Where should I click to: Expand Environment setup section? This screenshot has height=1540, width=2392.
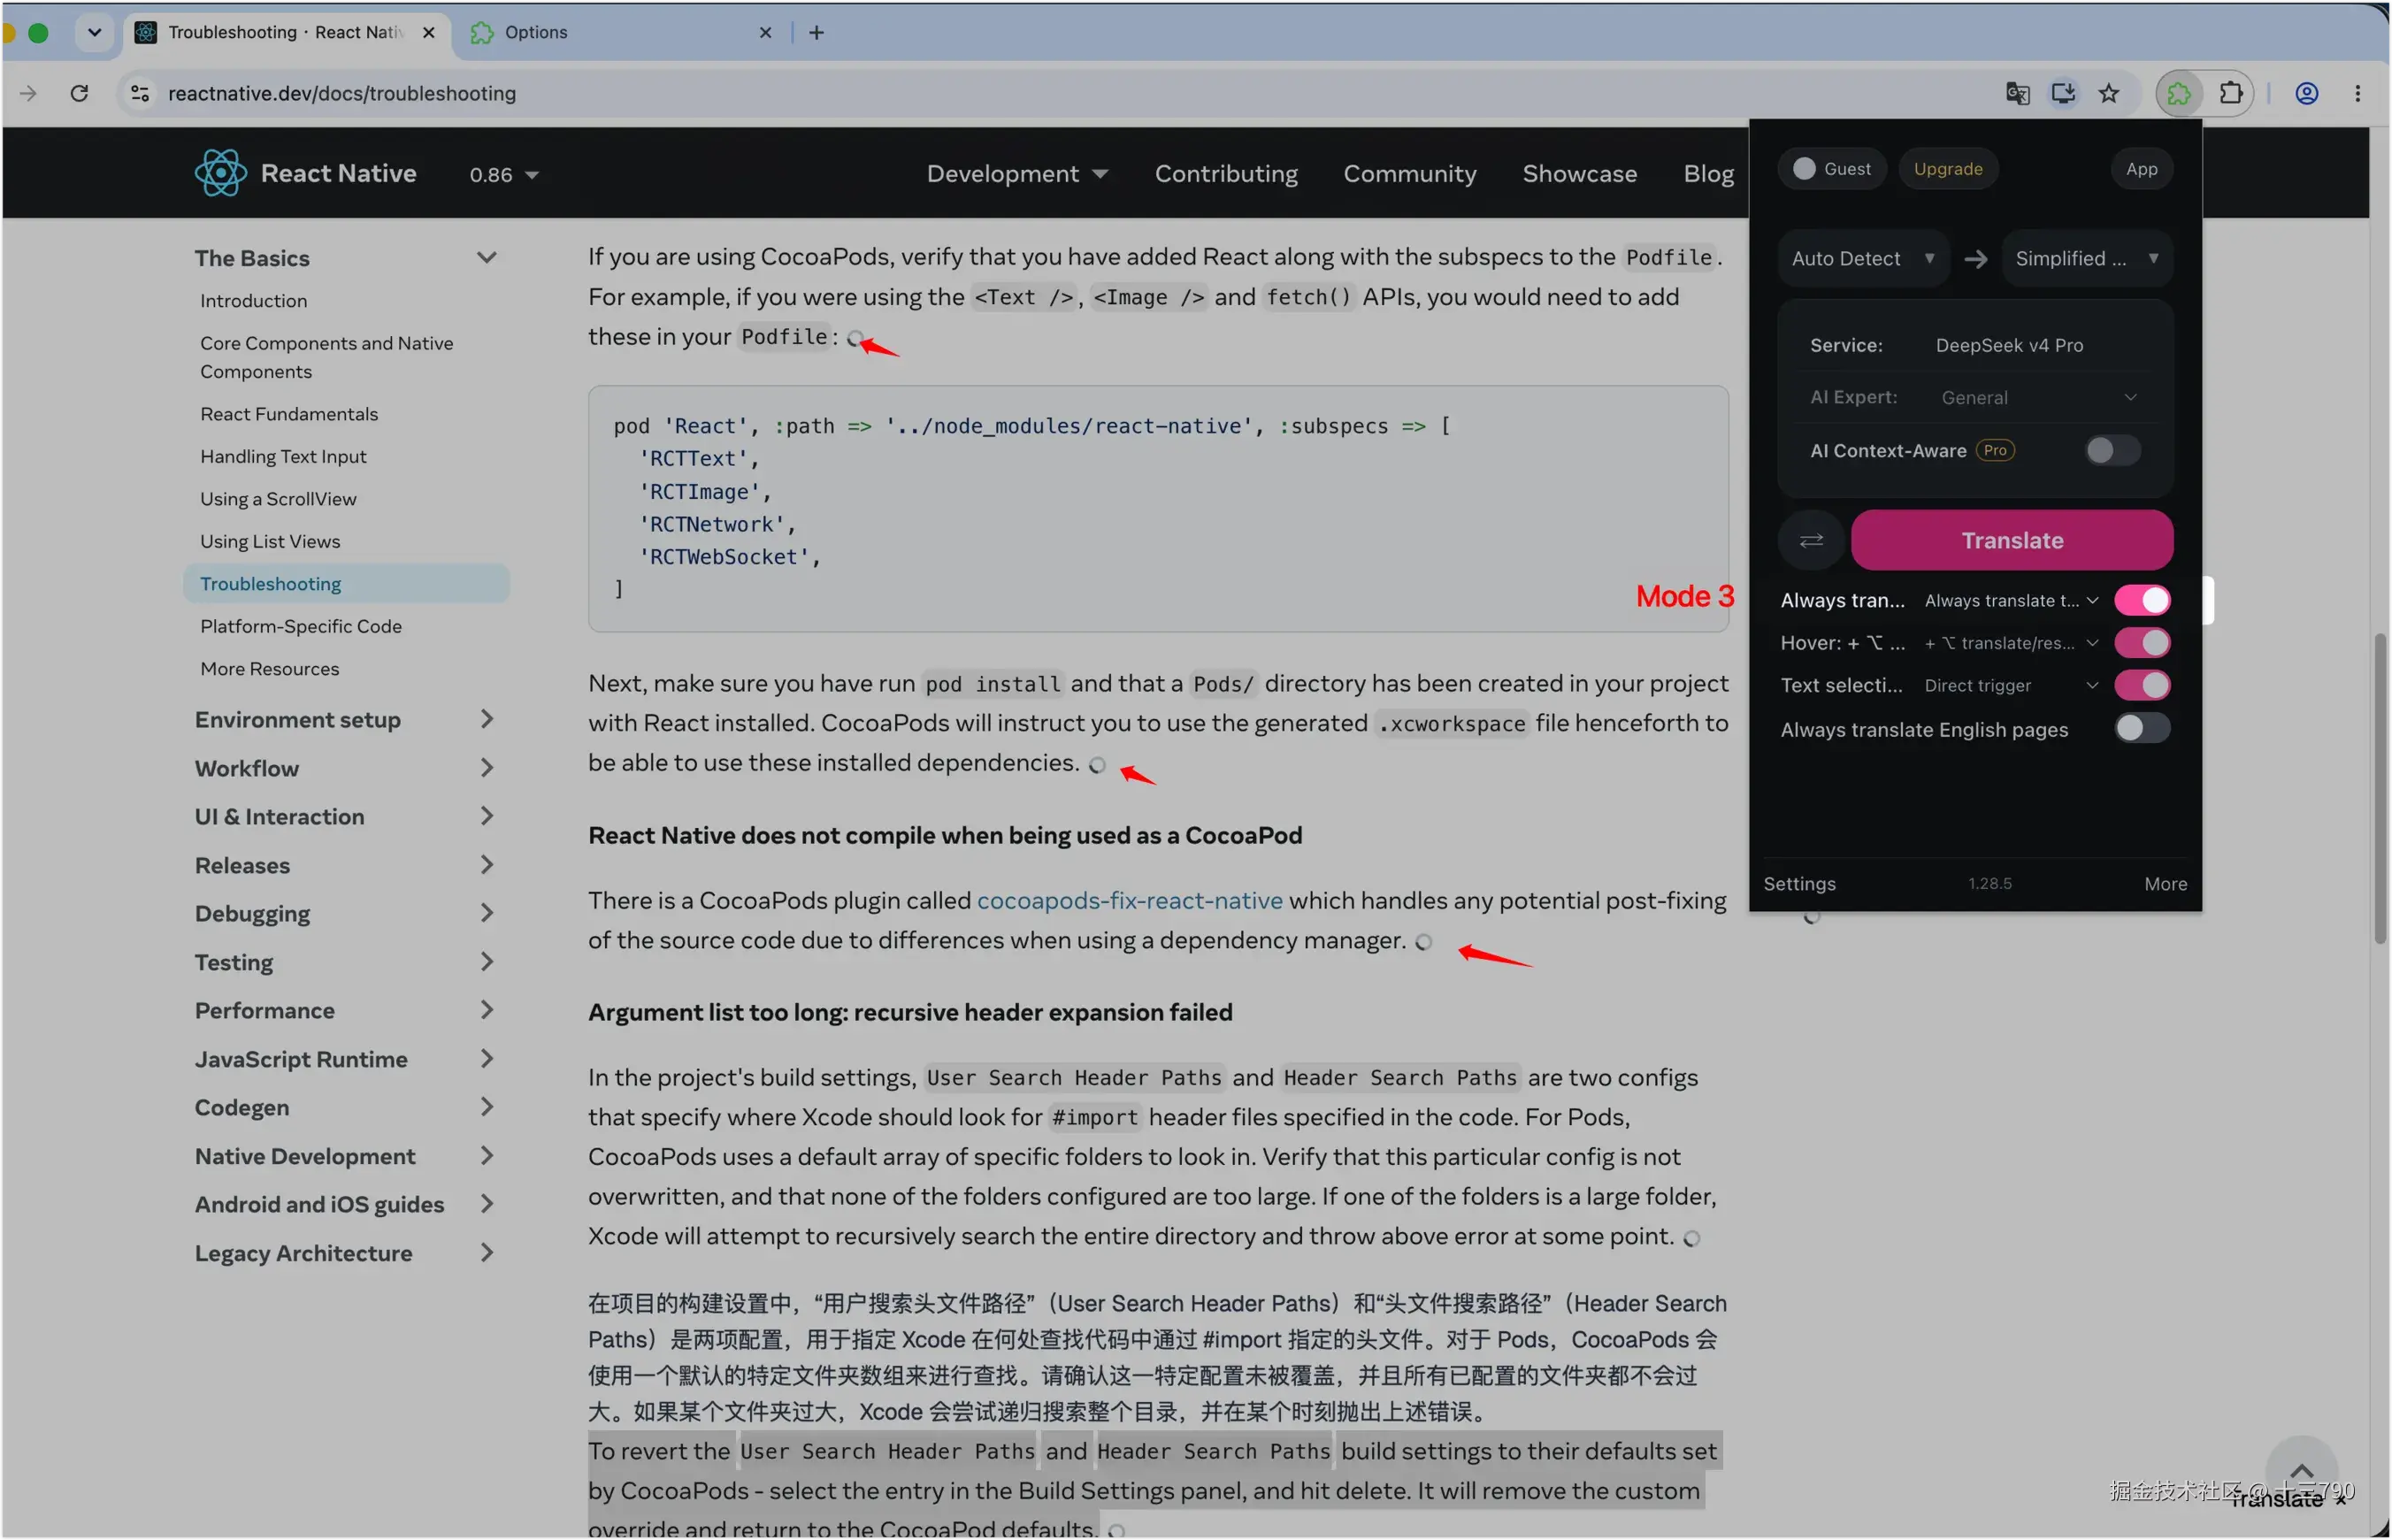344,720
